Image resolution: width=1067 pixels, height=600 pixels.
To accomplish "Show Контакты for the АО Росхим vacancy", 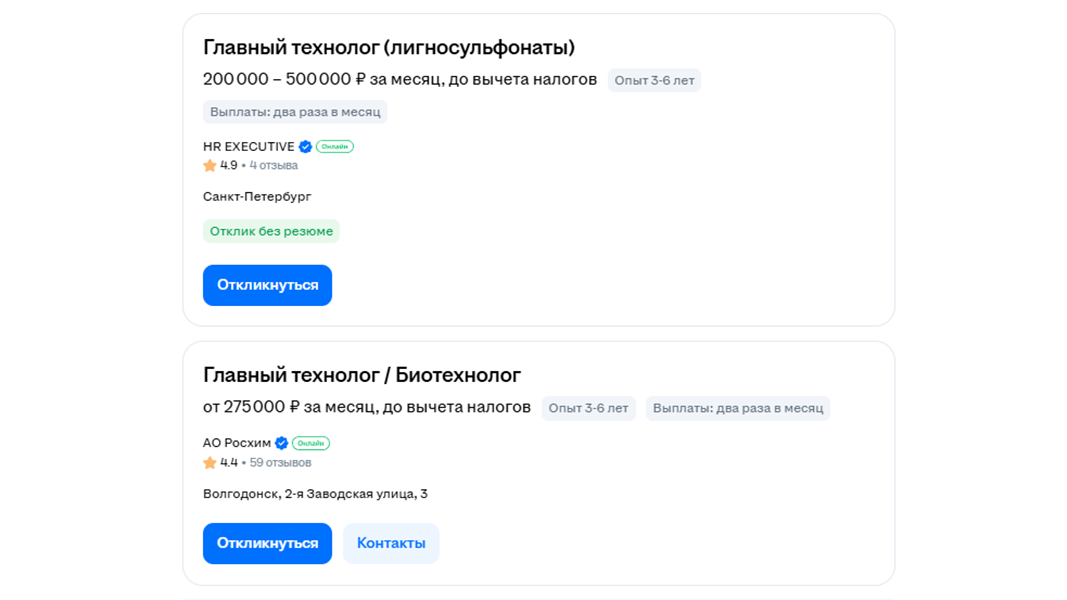I will 391,543.
